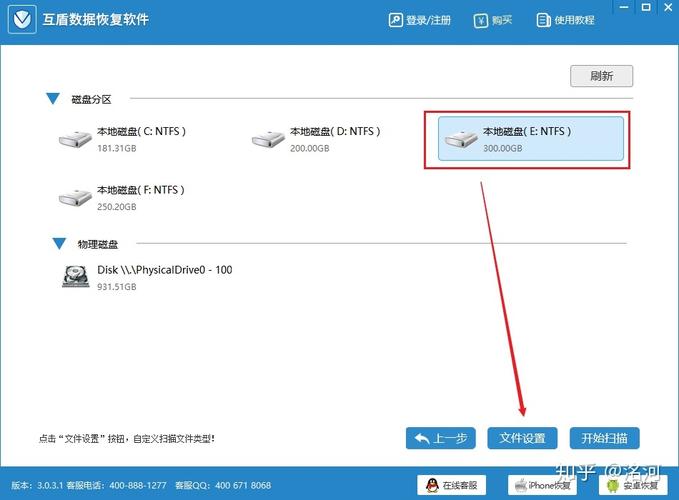
Task: Collapse the 磁盘分区 section triangle
Action: [53, 99]
